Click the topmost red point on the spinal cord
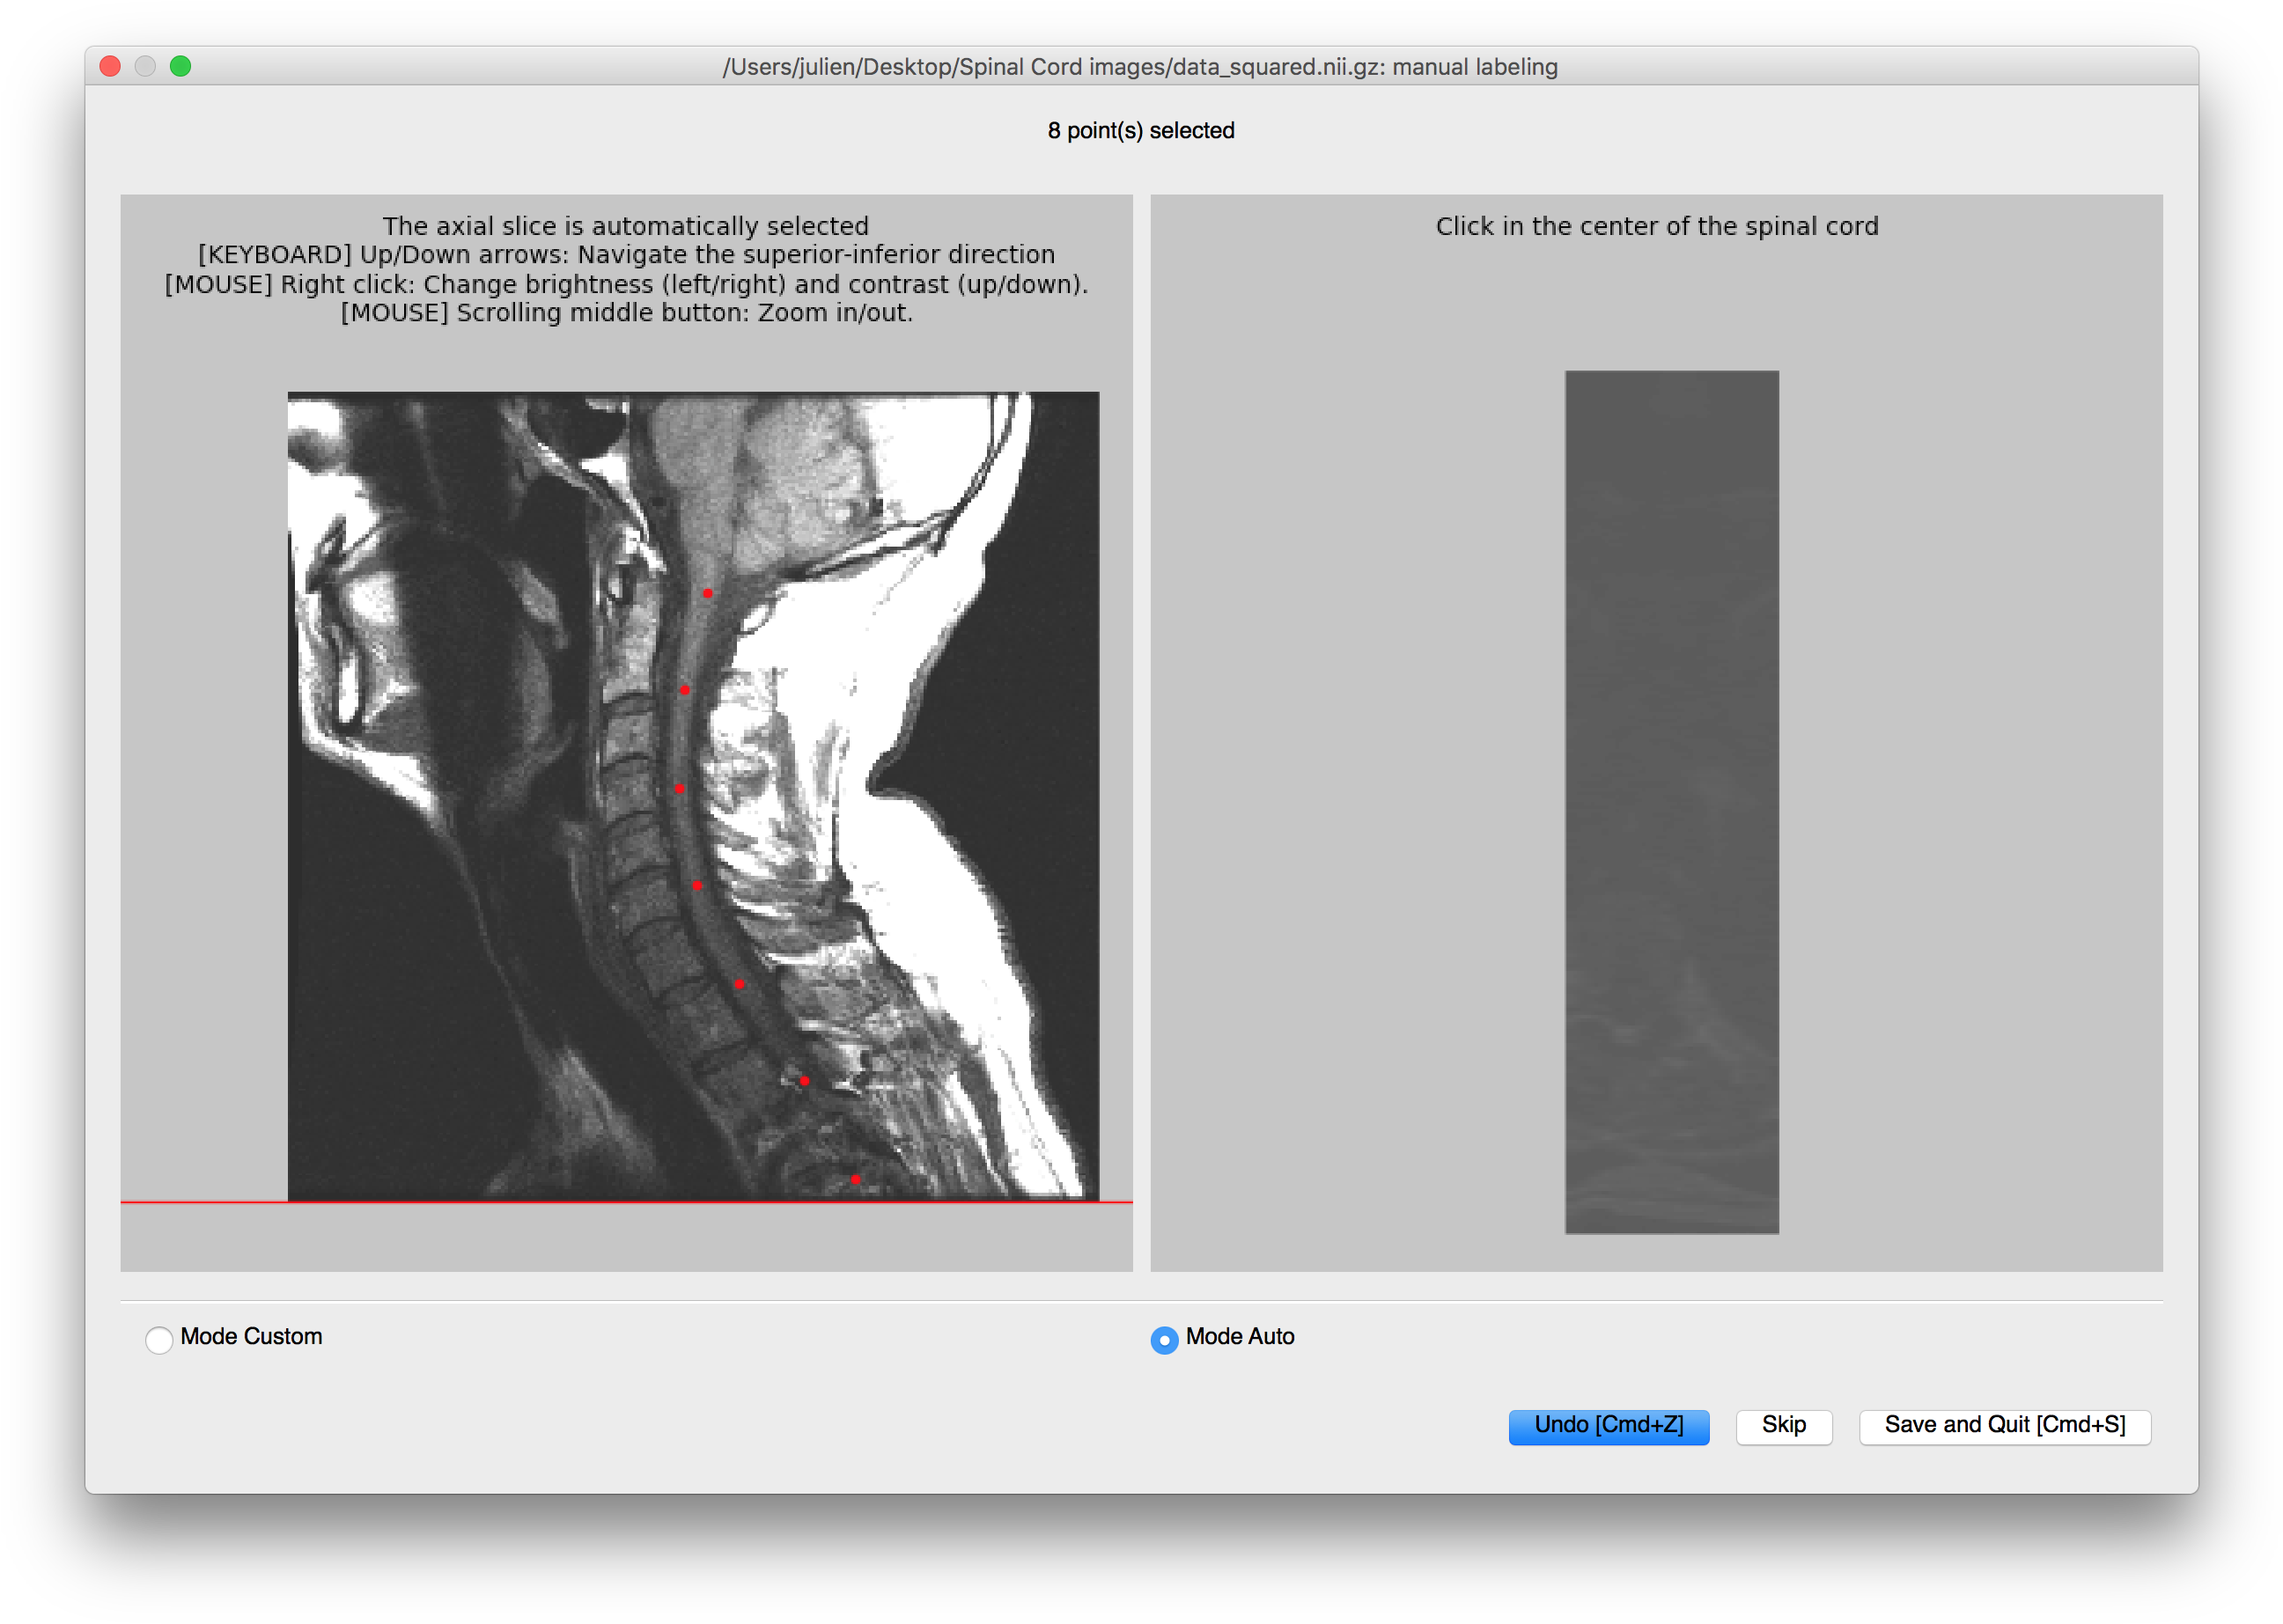 coord(707,593)
